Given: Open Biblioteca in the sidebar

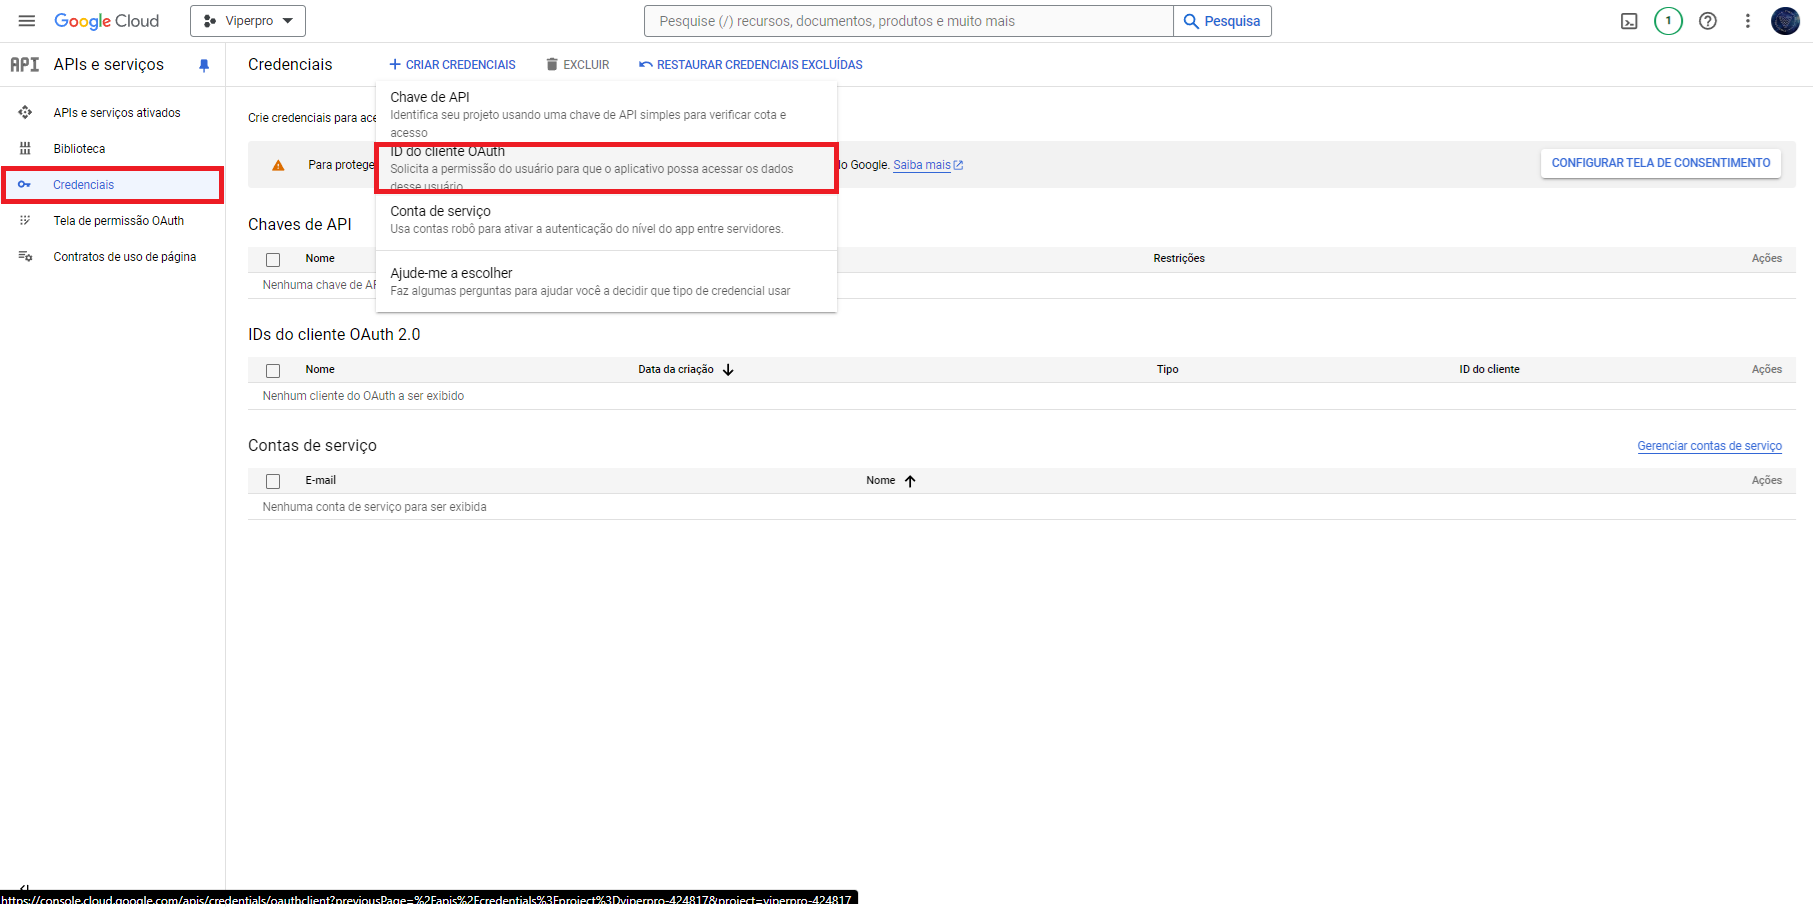Looking at the screenshot, I should 79,149.
